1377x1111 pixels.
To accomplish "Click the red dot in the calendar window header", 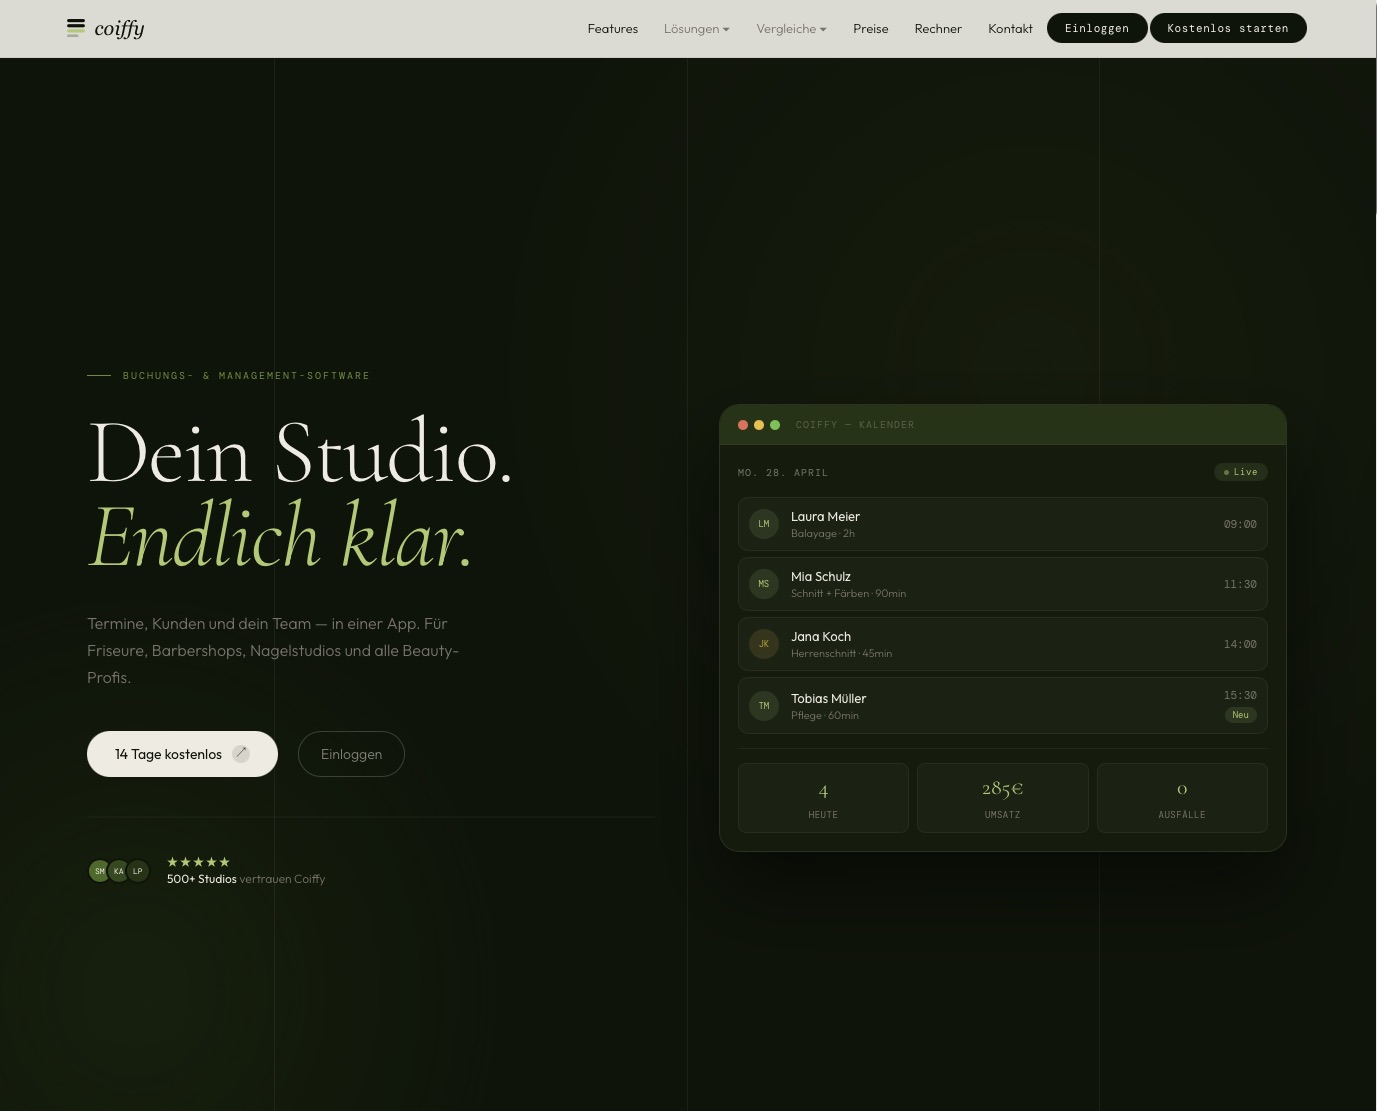I will point(743,425).
